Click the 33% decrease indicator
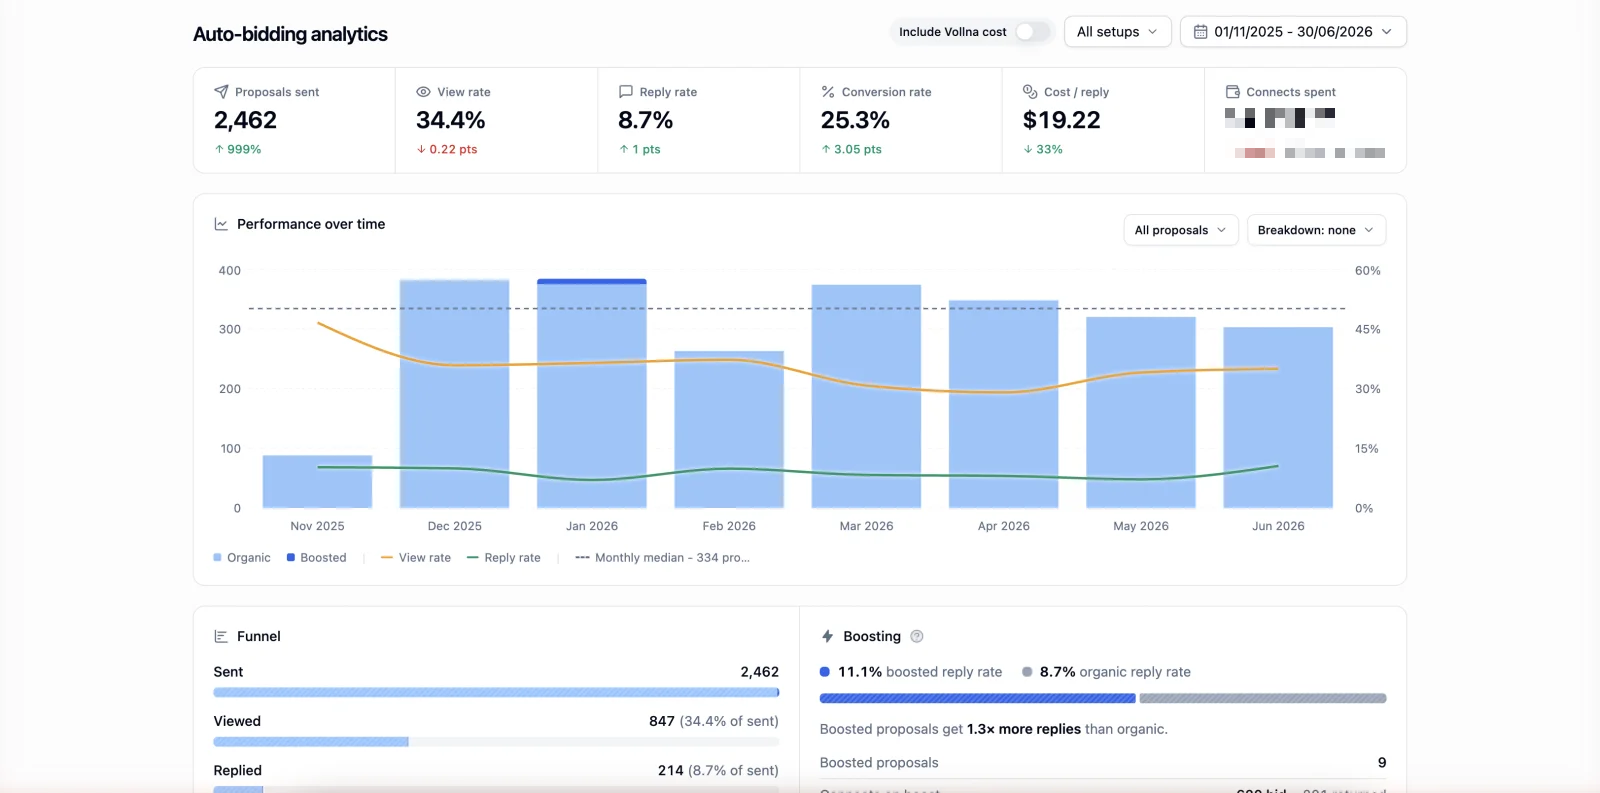 pyautogui.click(x=1043, y=149)
